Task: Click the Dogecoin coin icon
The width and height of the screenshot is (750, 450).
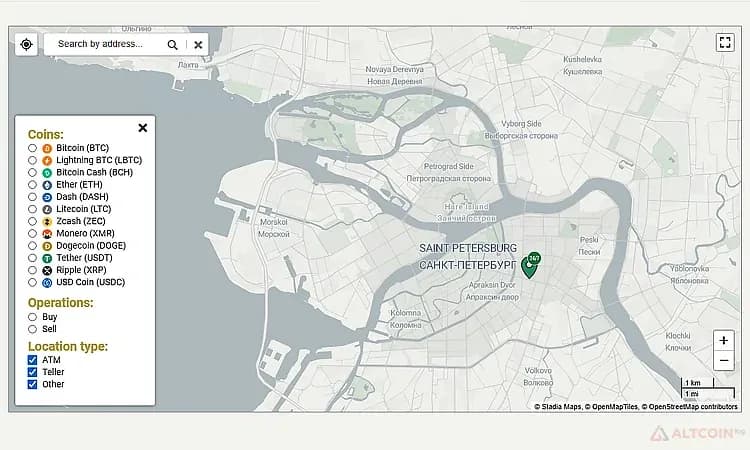Action: (47, 246)
